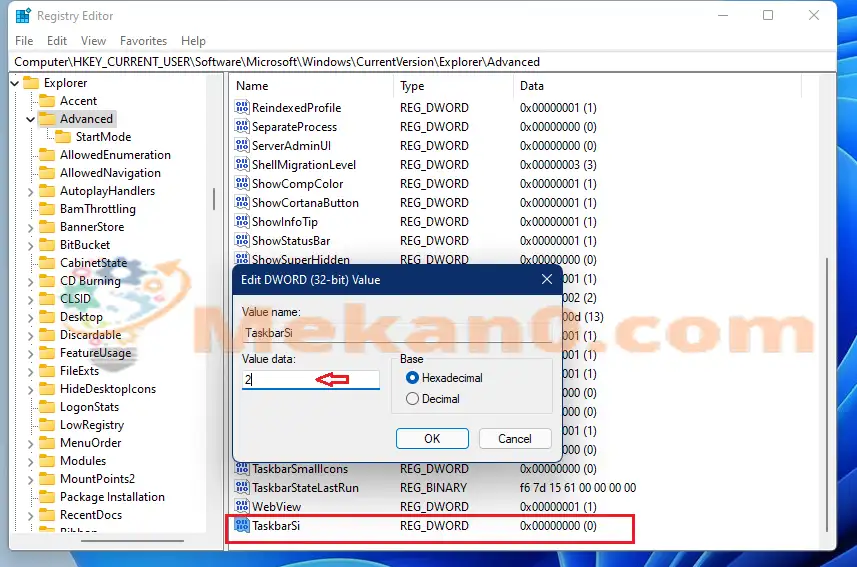Open the File menu
This screenshot has height=567, width=857.
tap(24, 41)
